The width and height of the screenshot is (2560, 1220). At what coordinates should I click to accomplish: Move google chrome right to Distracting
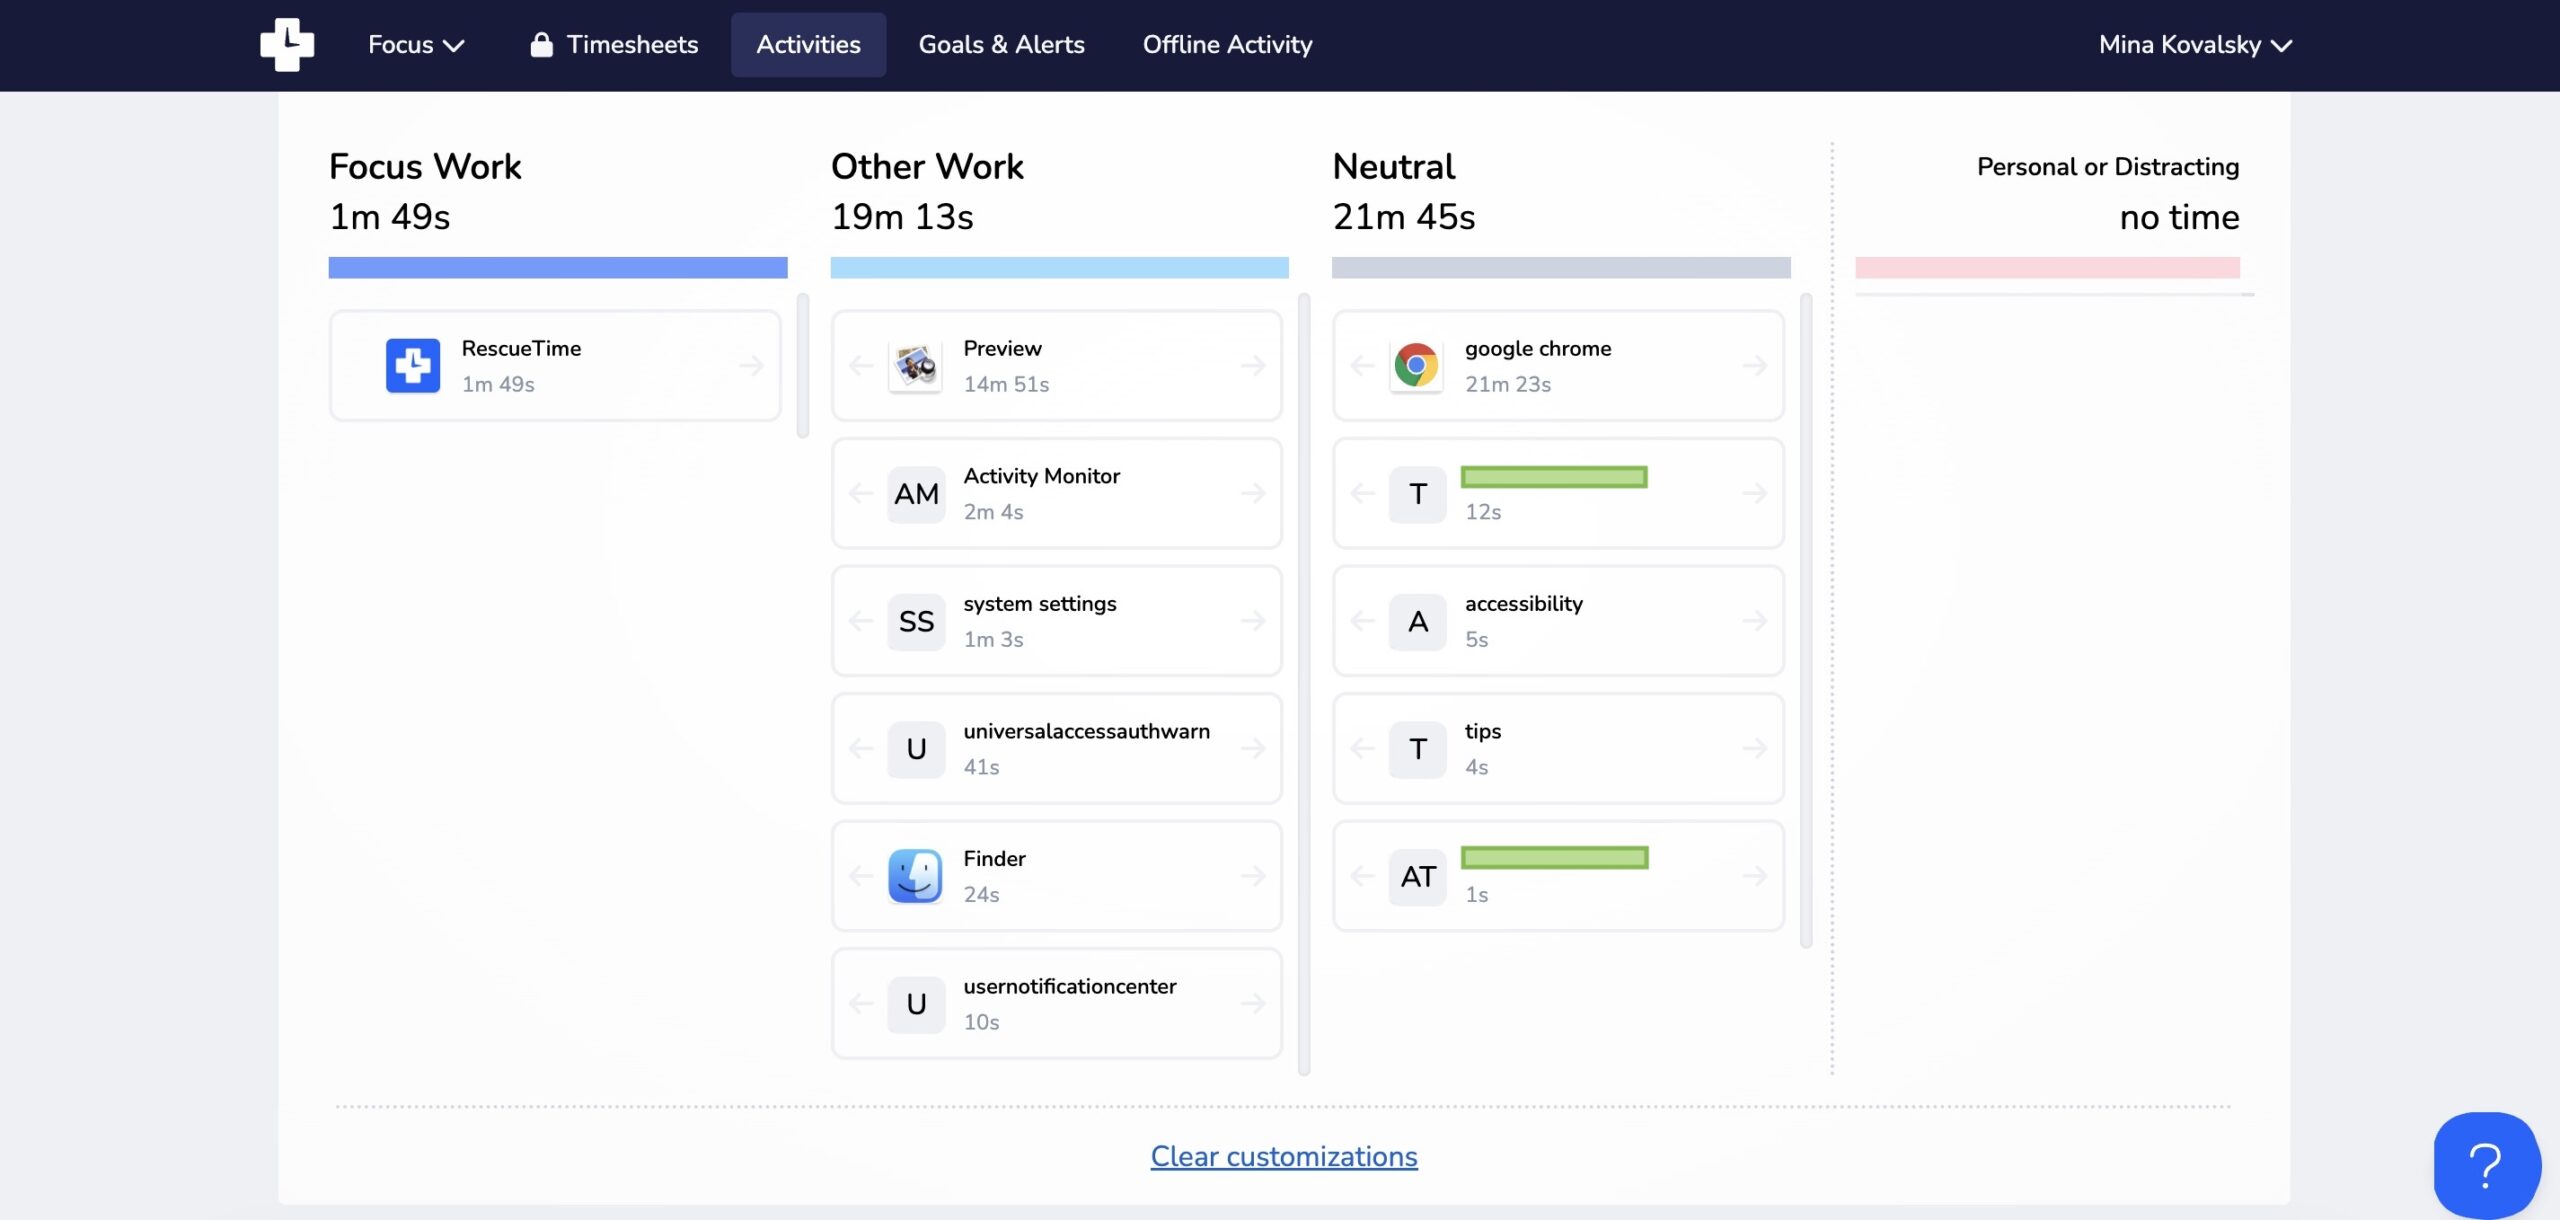pyautogui.click(x=1754, y=365)
